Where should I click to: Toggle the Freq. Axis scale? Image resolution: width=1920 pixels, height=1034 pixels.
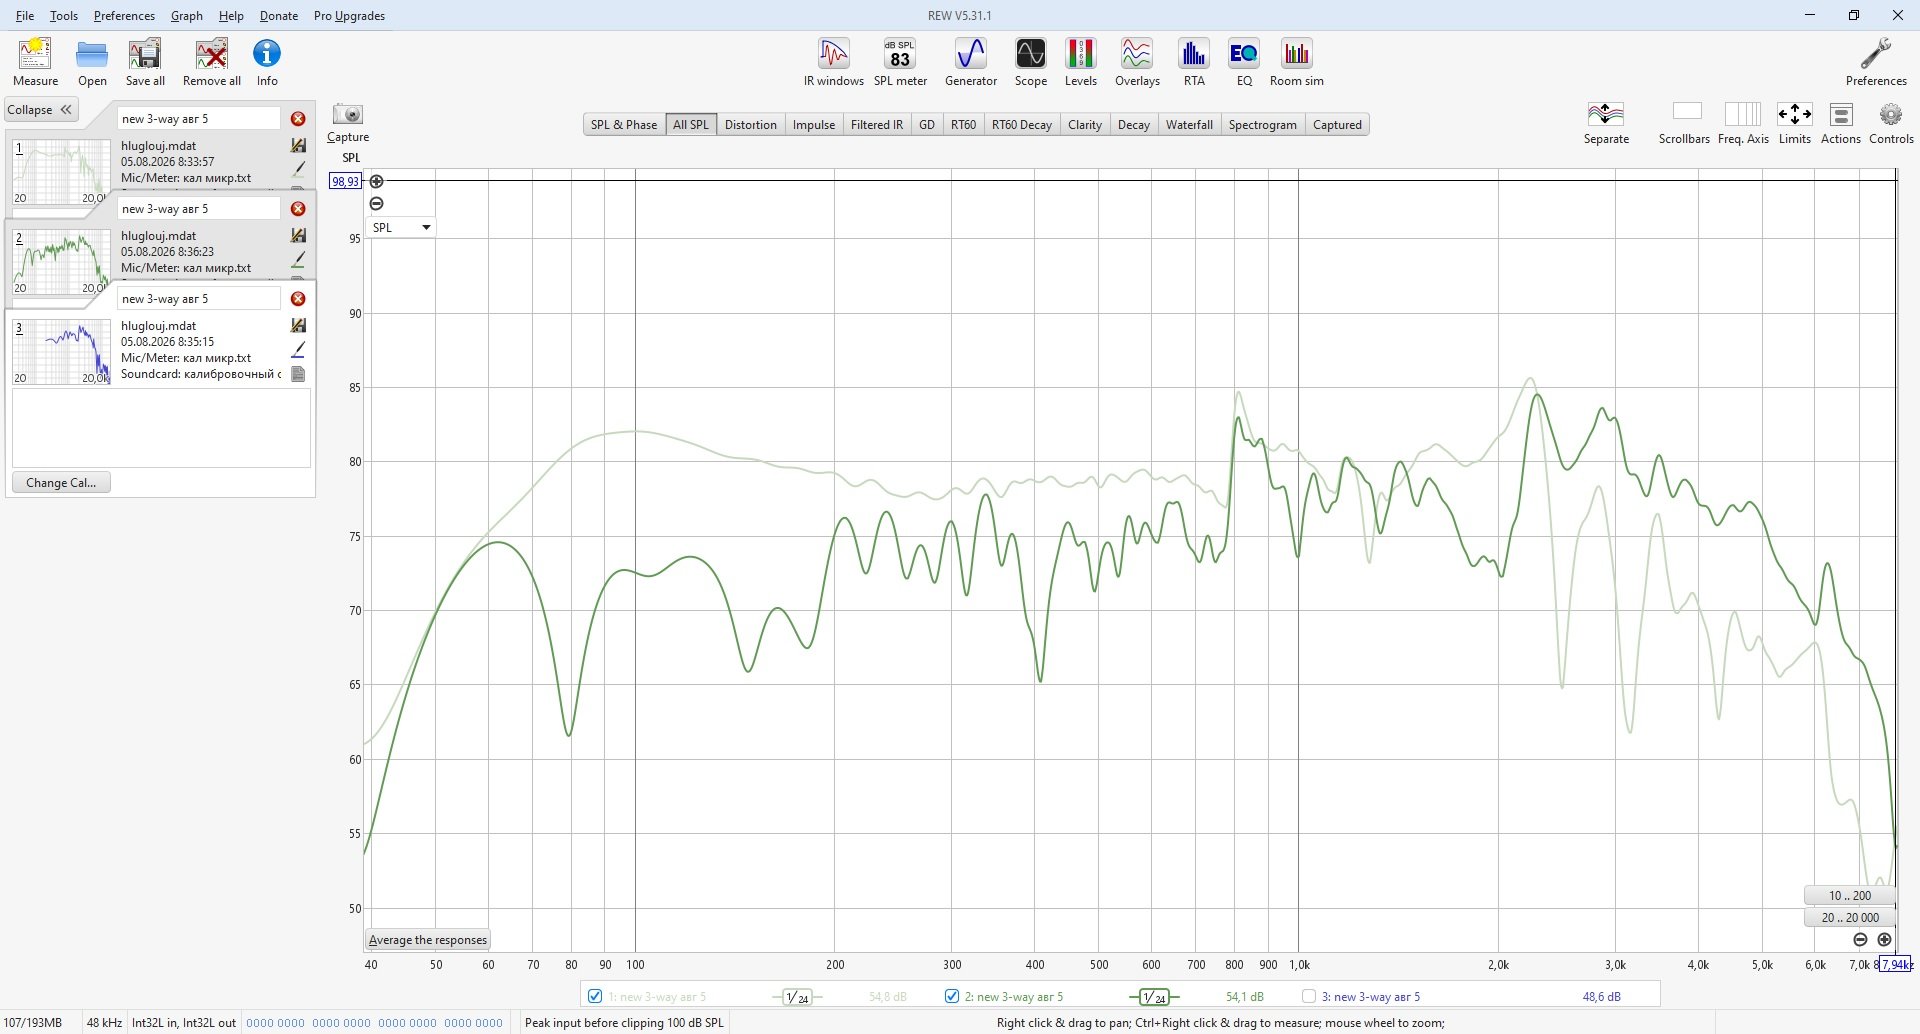[1743, 123]
